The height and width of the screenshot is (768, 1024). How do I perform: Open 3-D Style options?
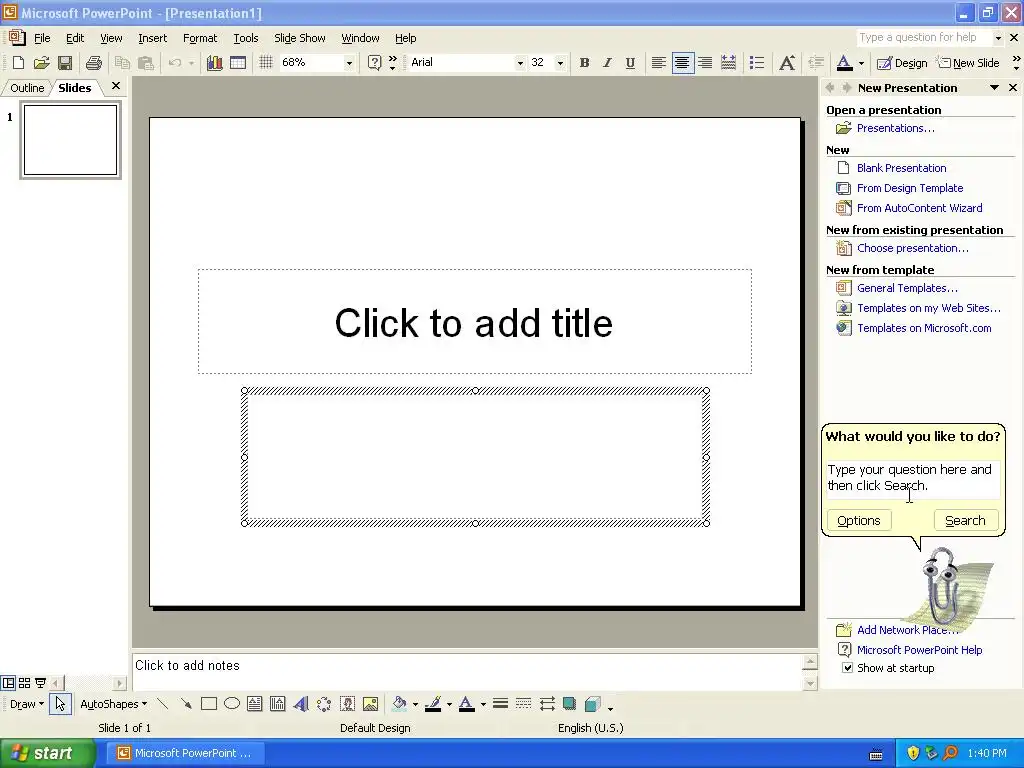593,704
